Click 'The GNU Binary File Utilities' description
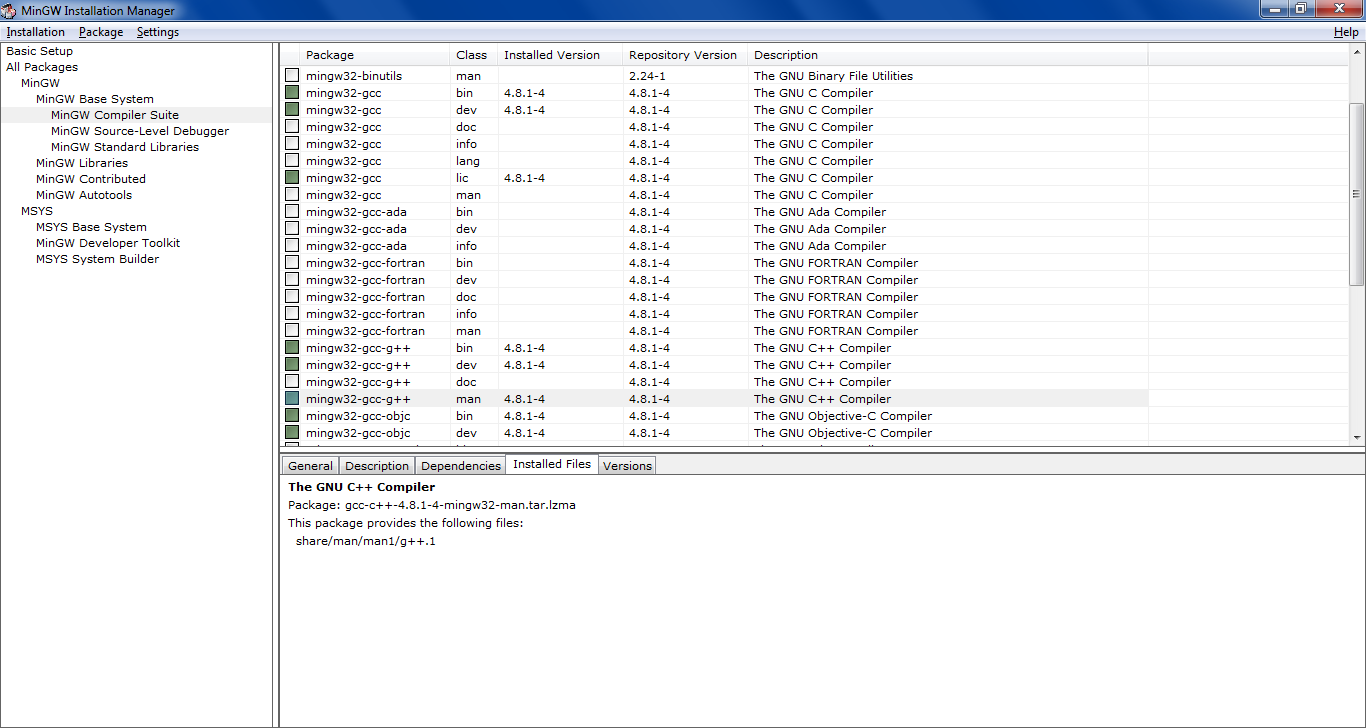 [x=833, y=76]
